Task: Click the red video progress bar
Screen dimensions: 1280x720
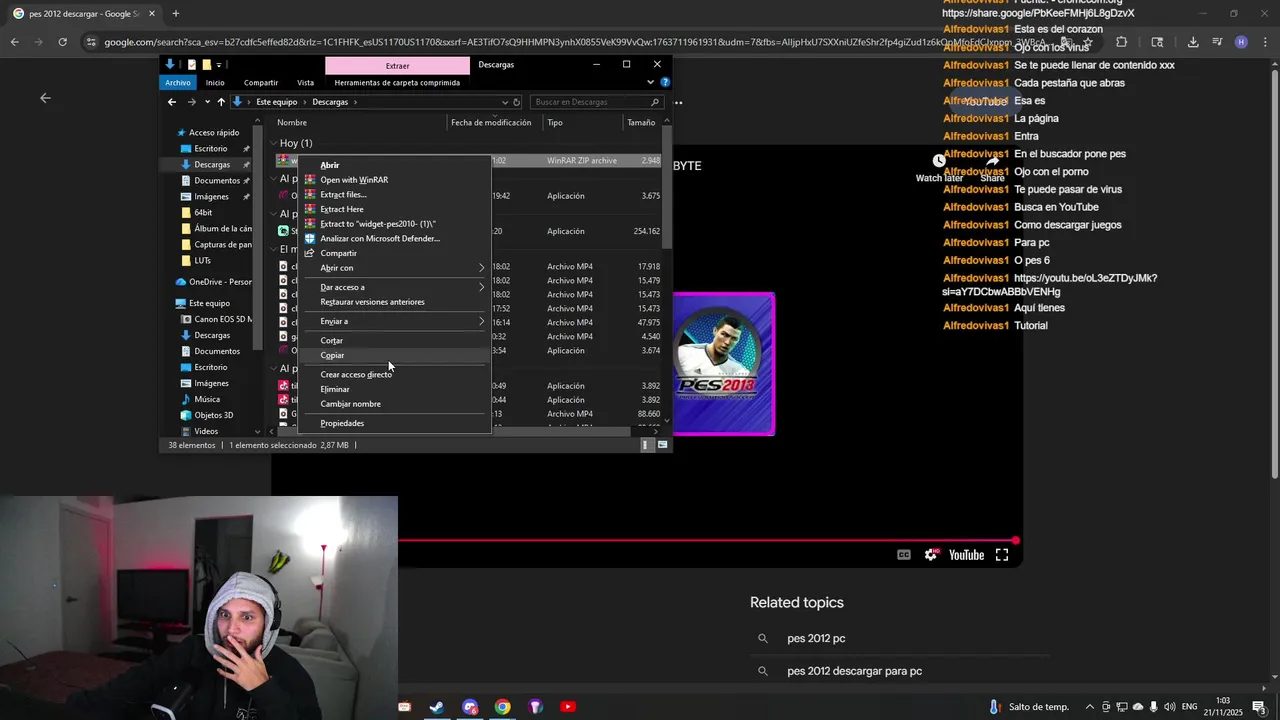Action: click(707, 541)
